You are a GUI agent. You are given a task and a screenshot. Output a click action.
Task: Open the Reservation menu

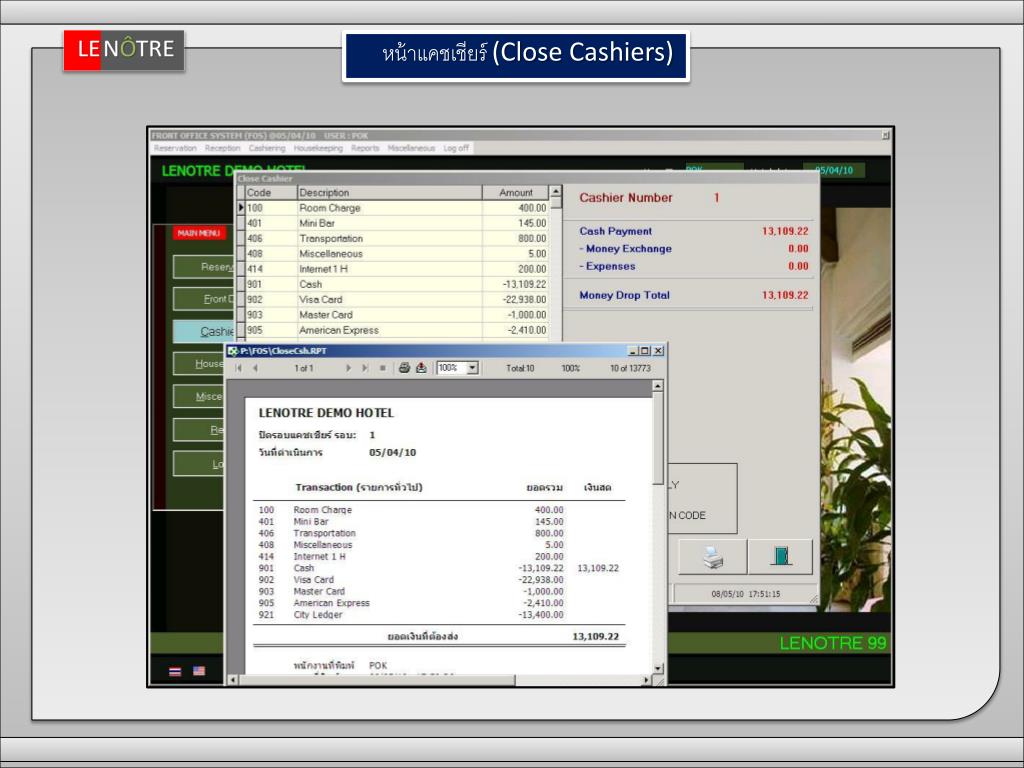[x=176, y=148]
